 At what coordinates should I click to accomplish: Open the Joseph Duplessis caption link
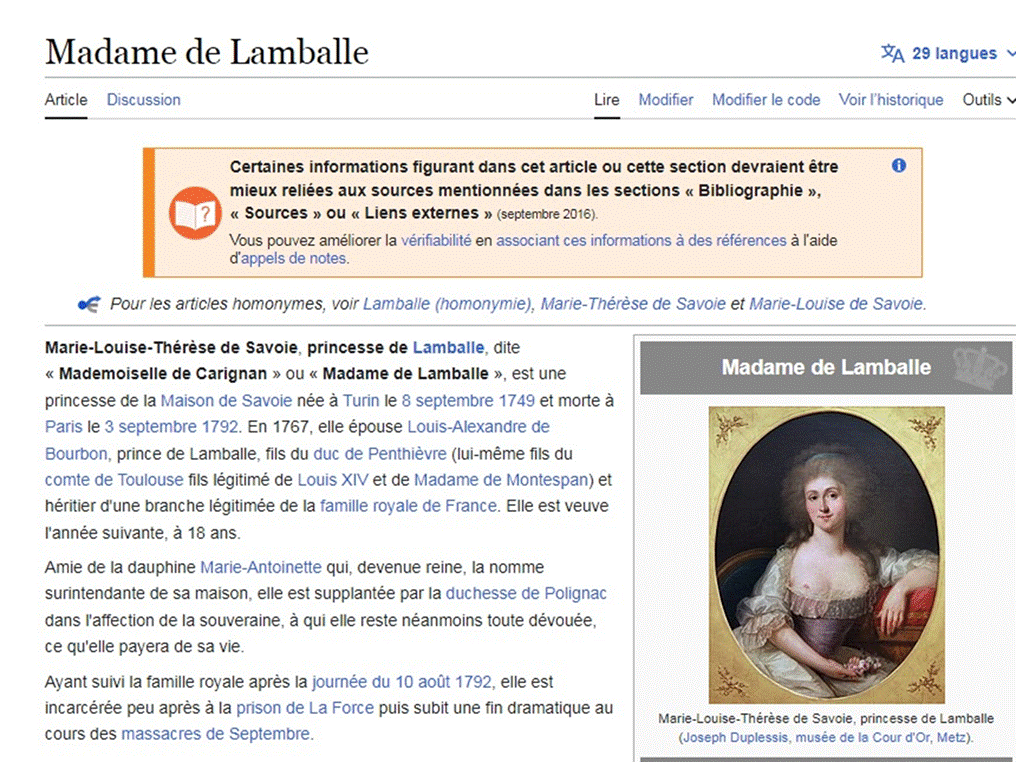point(735,737)
